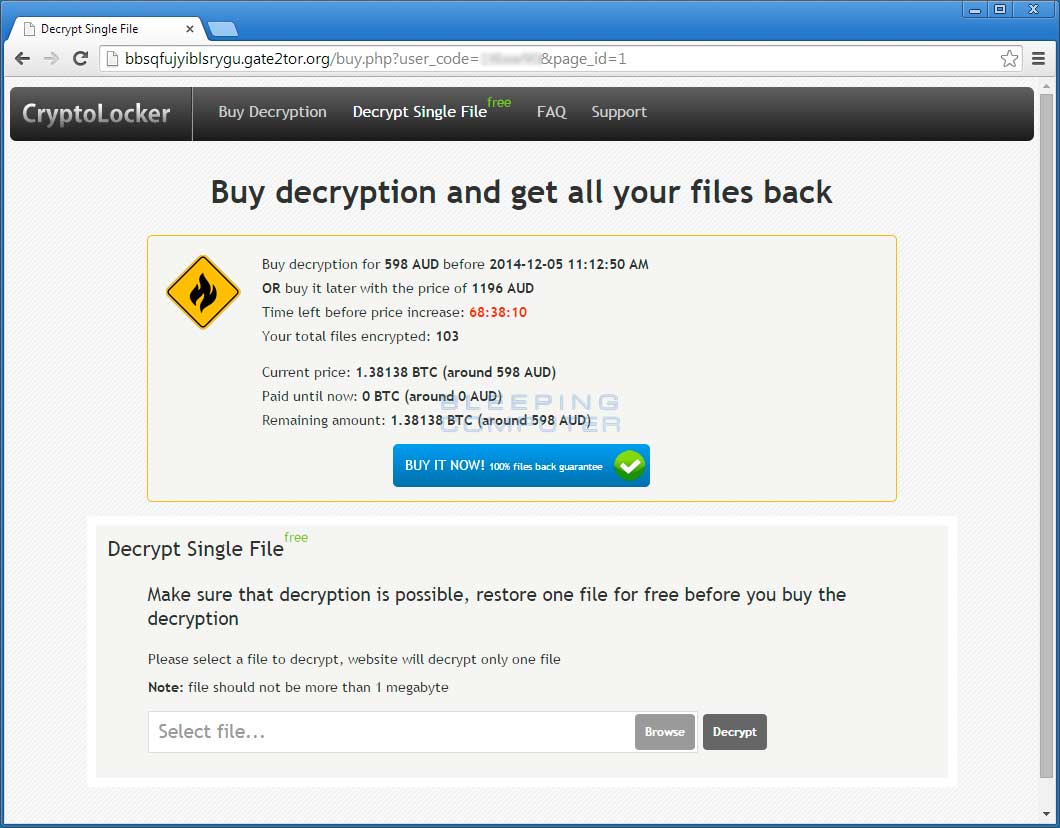Viewport: 1060px width, 828px height.
Task: Open the Chrome hamburger menu
Action: (1039, 59)
